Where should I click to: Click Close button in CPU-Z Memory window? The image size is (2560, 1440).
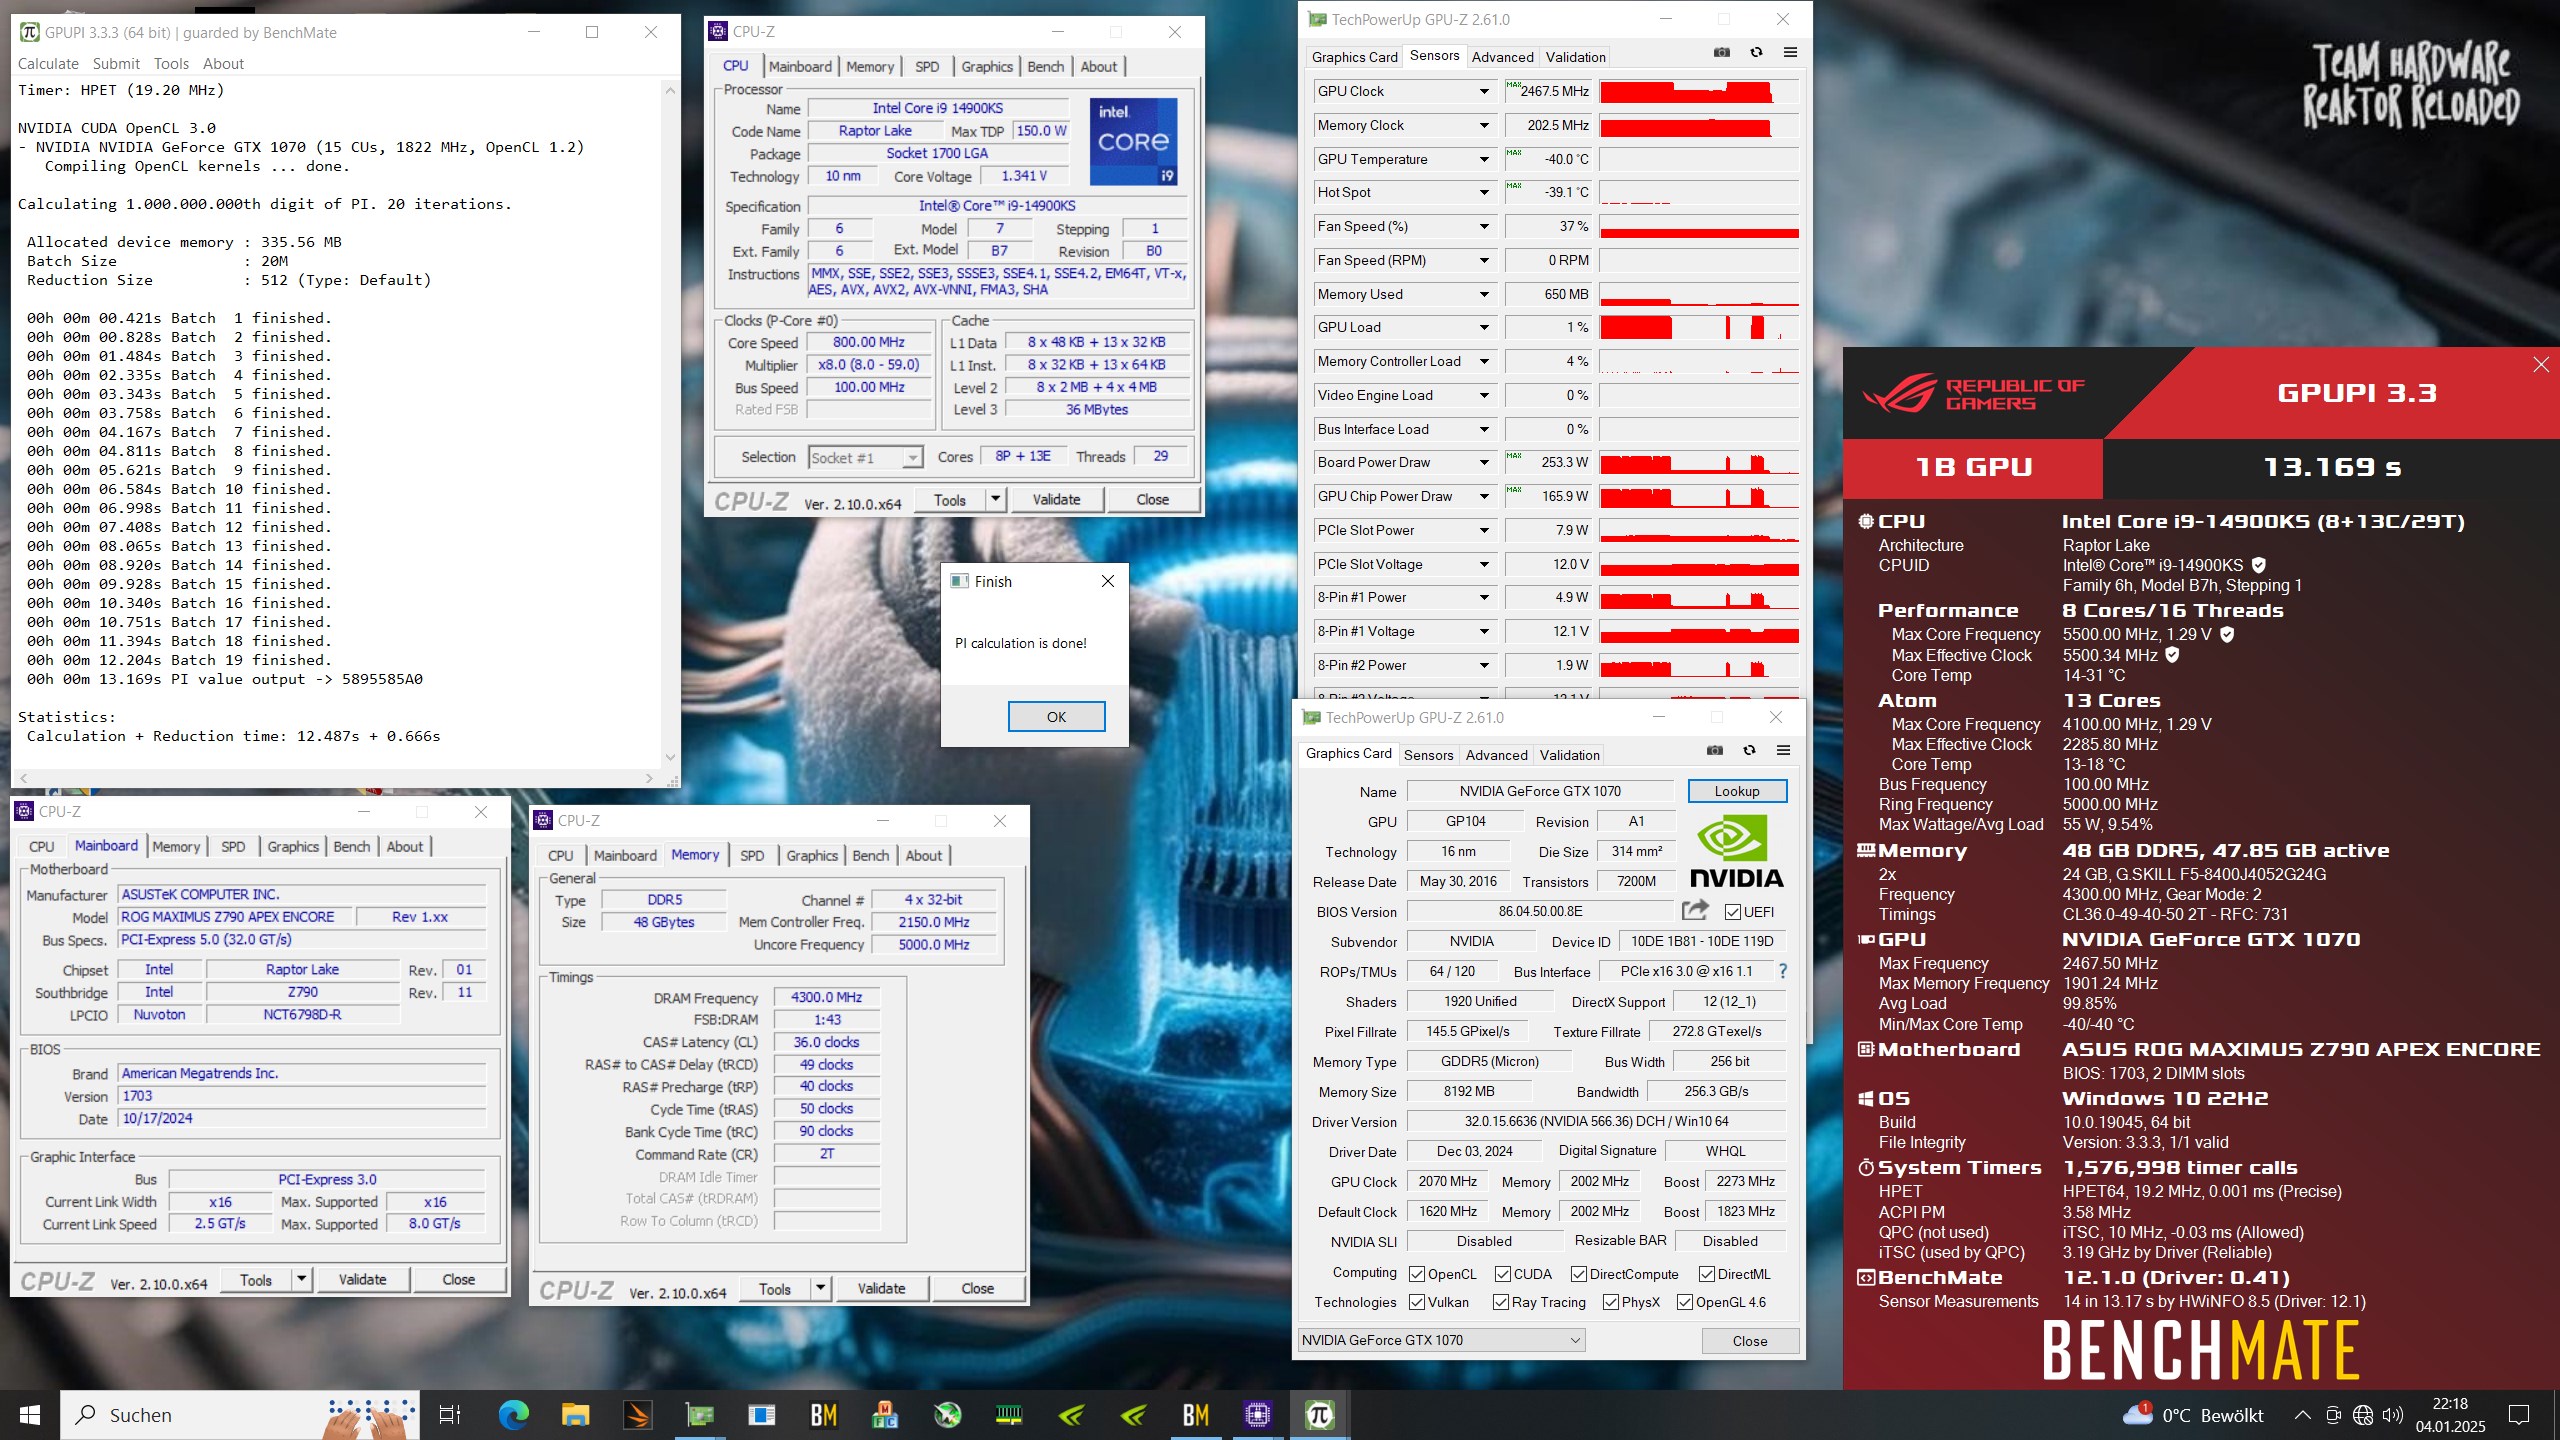pyautogui.click(x=978, y=1289)
